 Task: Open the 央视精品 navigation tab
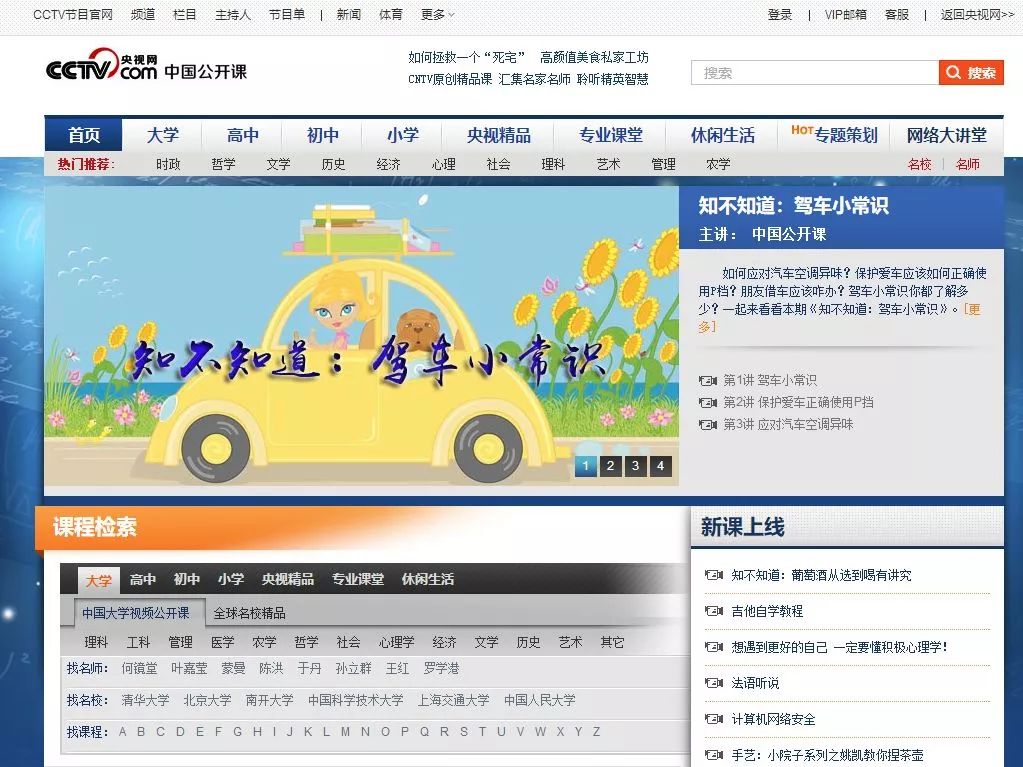tap(498, 135)
